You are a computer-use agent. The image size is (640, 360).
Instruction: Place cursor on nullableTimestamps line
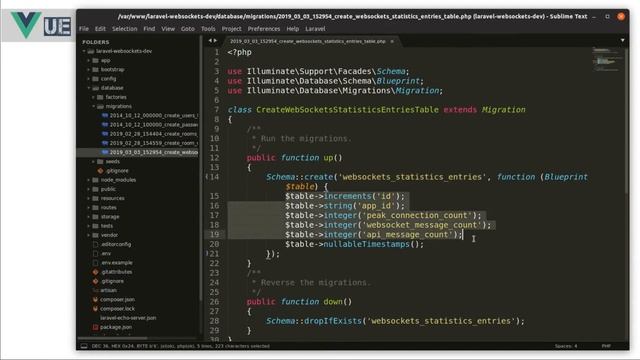point(354,244)
